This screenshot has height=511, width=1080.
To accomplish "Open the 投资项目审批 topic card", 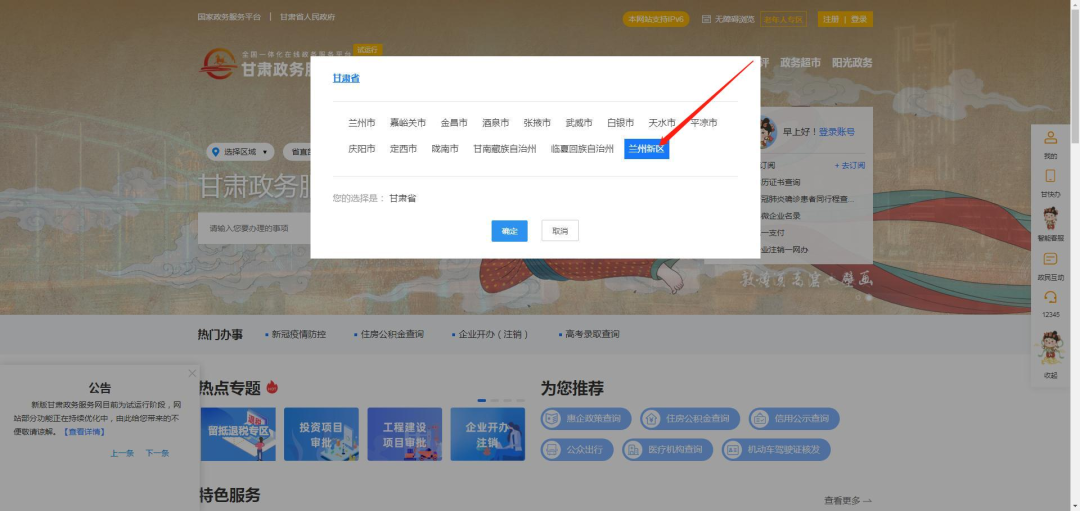I will [x=321, y=434].
